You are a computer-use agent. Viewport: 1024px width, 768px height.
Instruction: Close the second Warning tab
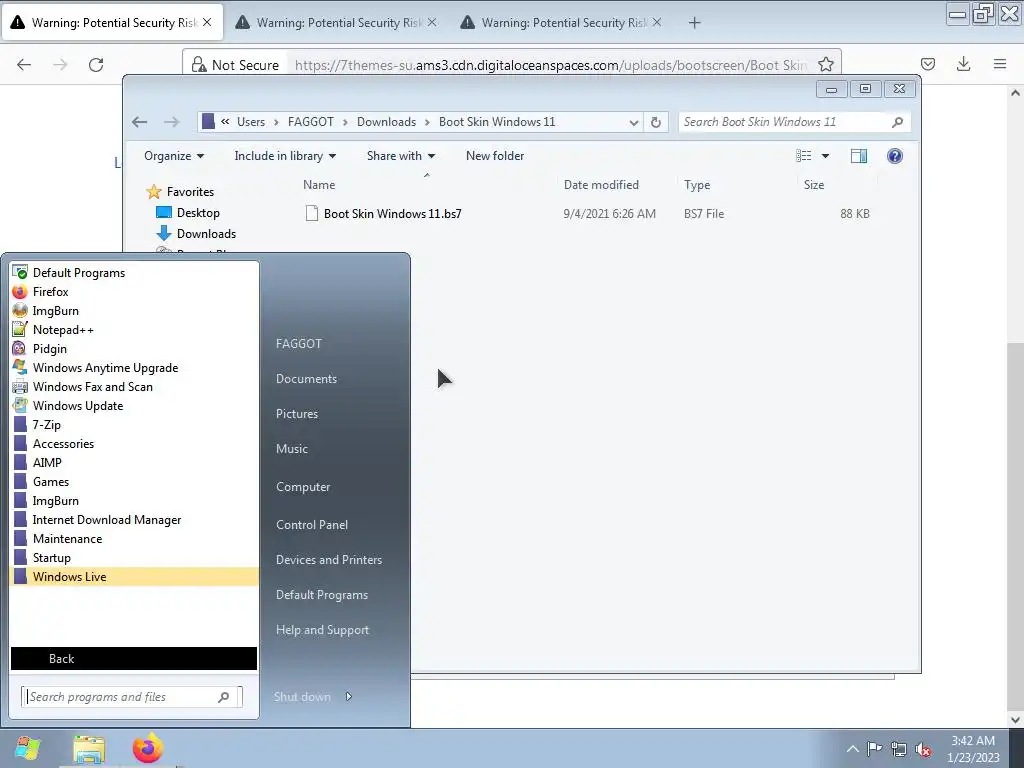pos(432,22)
